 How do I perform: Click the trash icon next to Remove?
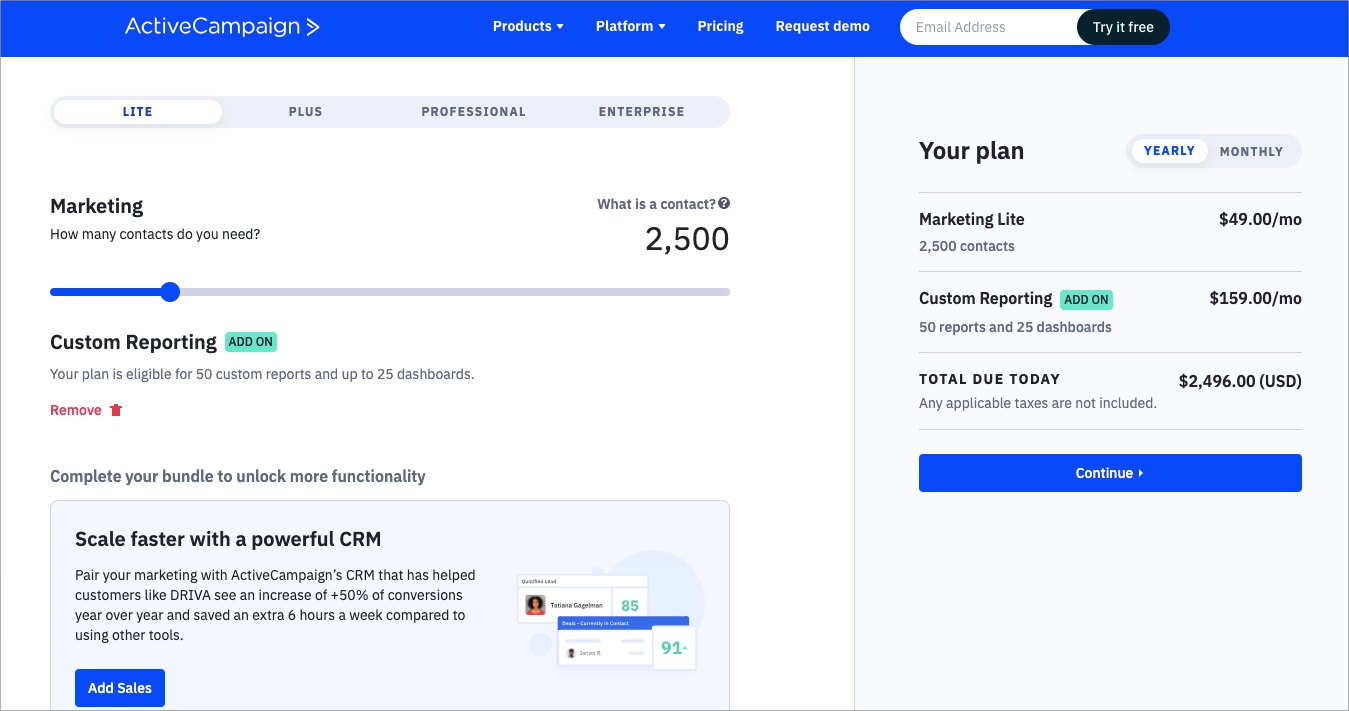[x=115, y=409]
